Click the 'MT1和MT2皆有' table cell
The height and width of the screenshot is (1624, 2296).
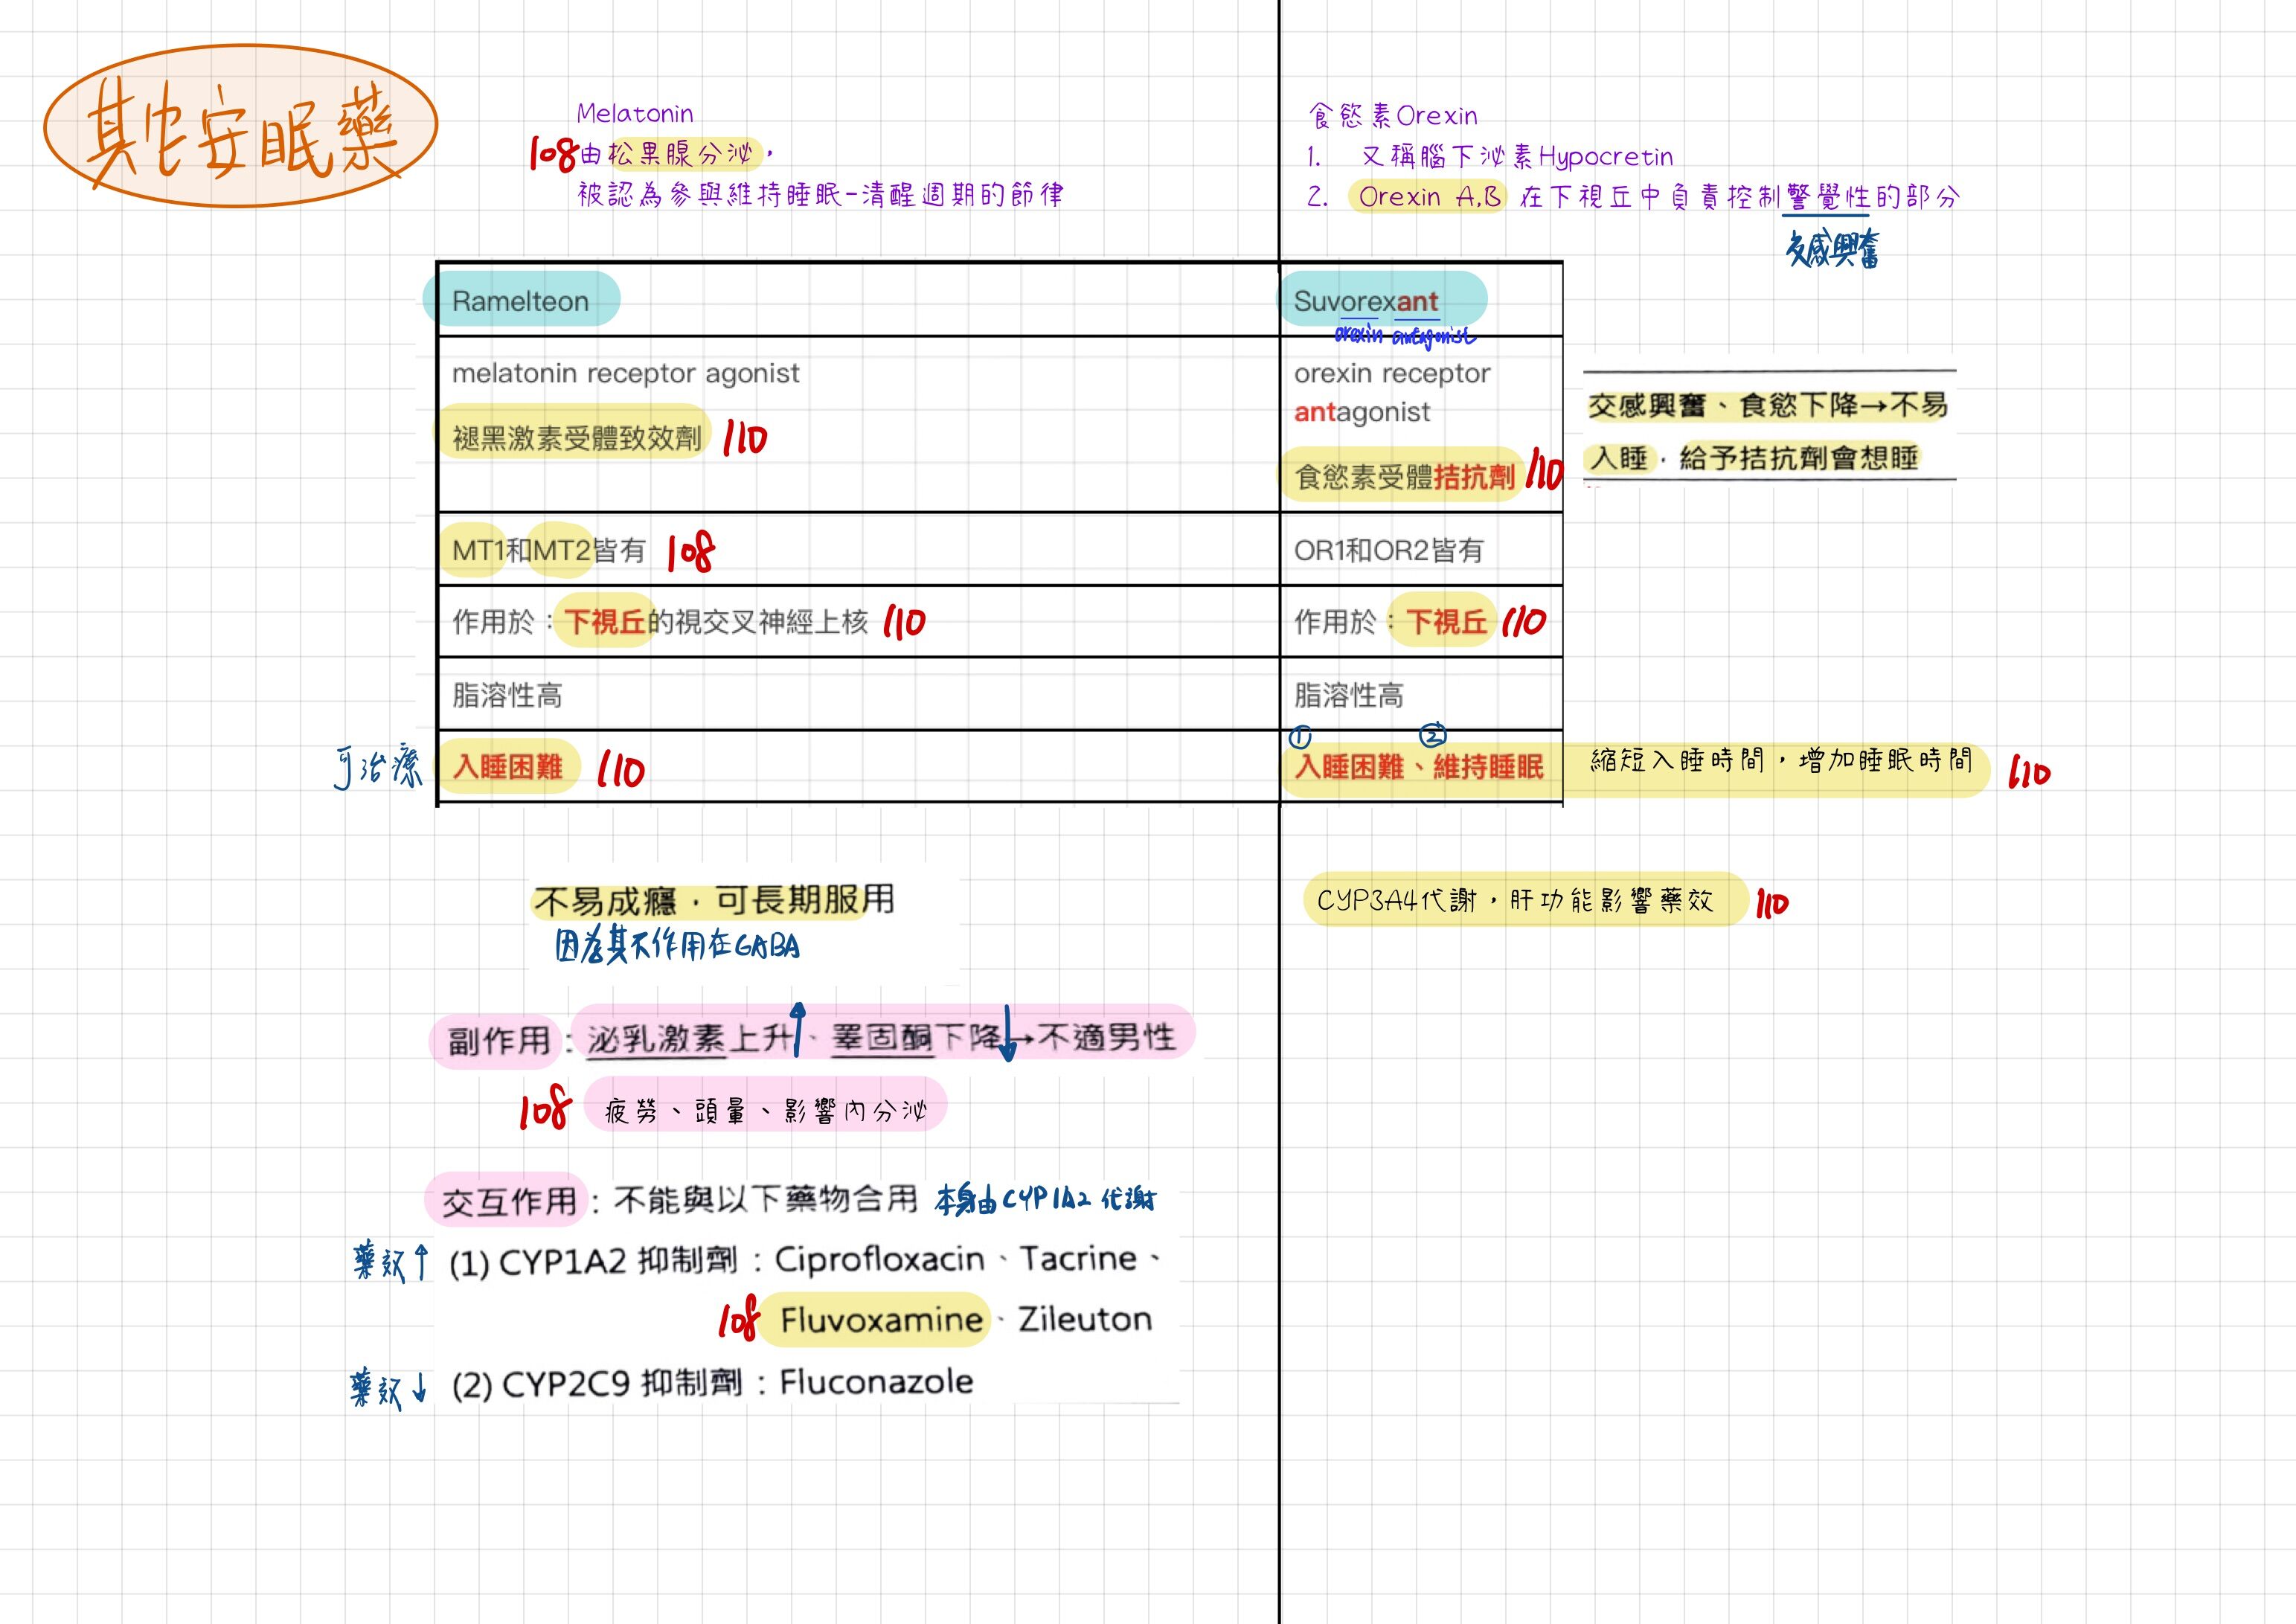point(548,550)
